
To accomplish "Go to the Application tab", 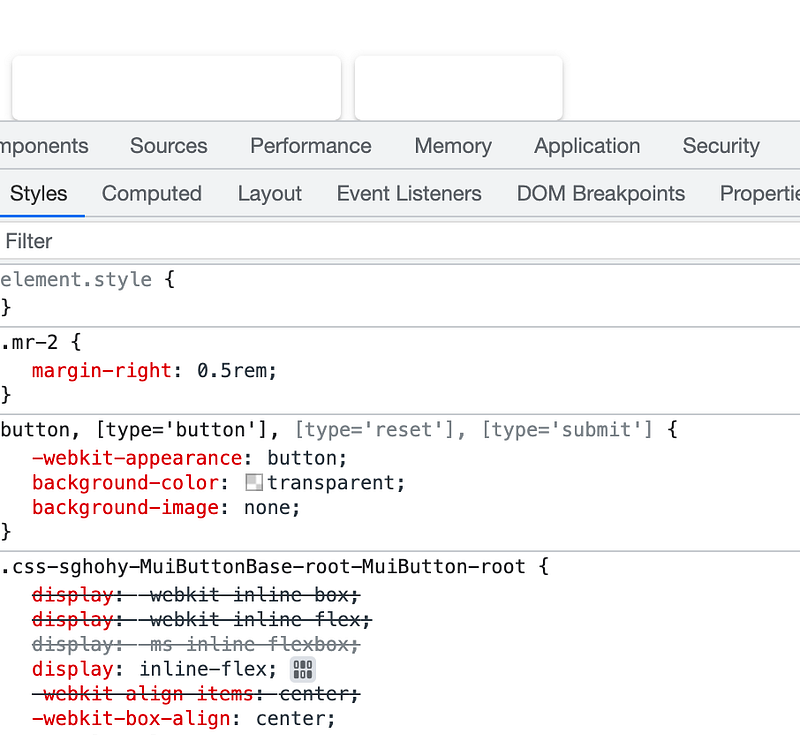I will 587,146.
